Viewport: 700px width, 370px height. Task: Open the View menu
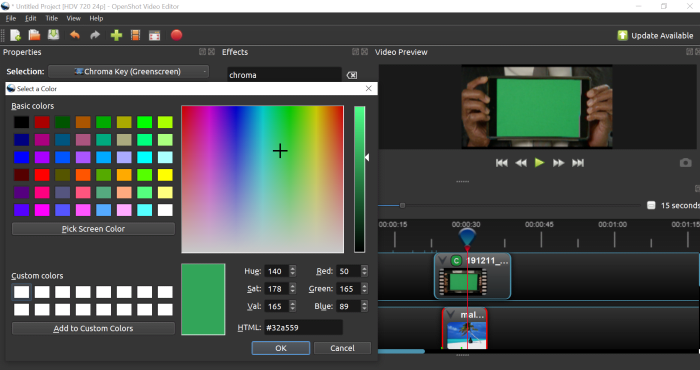click(74, 18)
